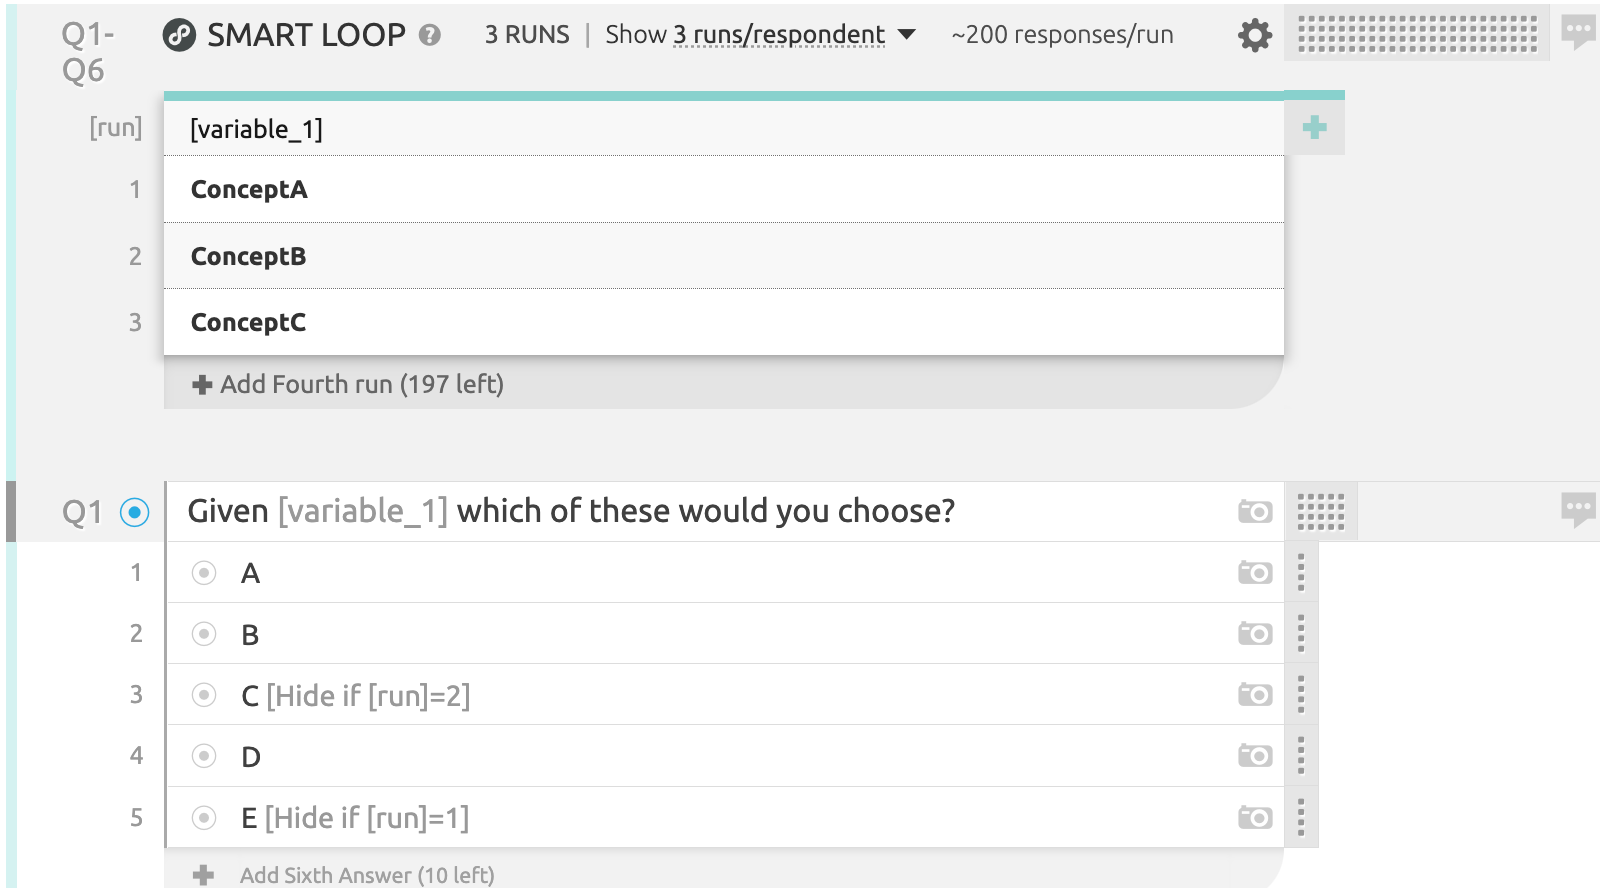The width and height of the screenshot is (1600, 888).
Task: Click Add Sixth Answer
Action: click(x=343, y=875)
